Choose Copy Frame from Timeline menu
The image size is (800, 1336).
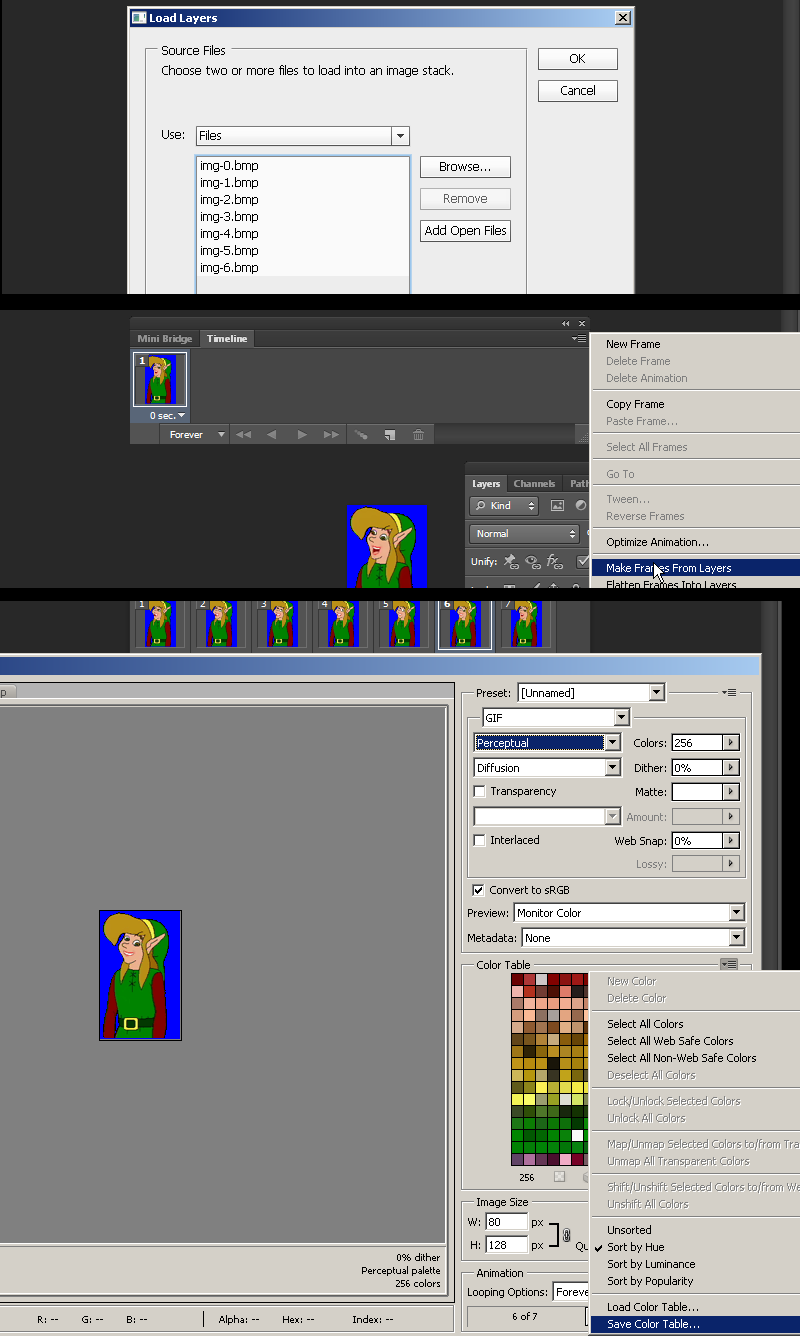(635, 404)
